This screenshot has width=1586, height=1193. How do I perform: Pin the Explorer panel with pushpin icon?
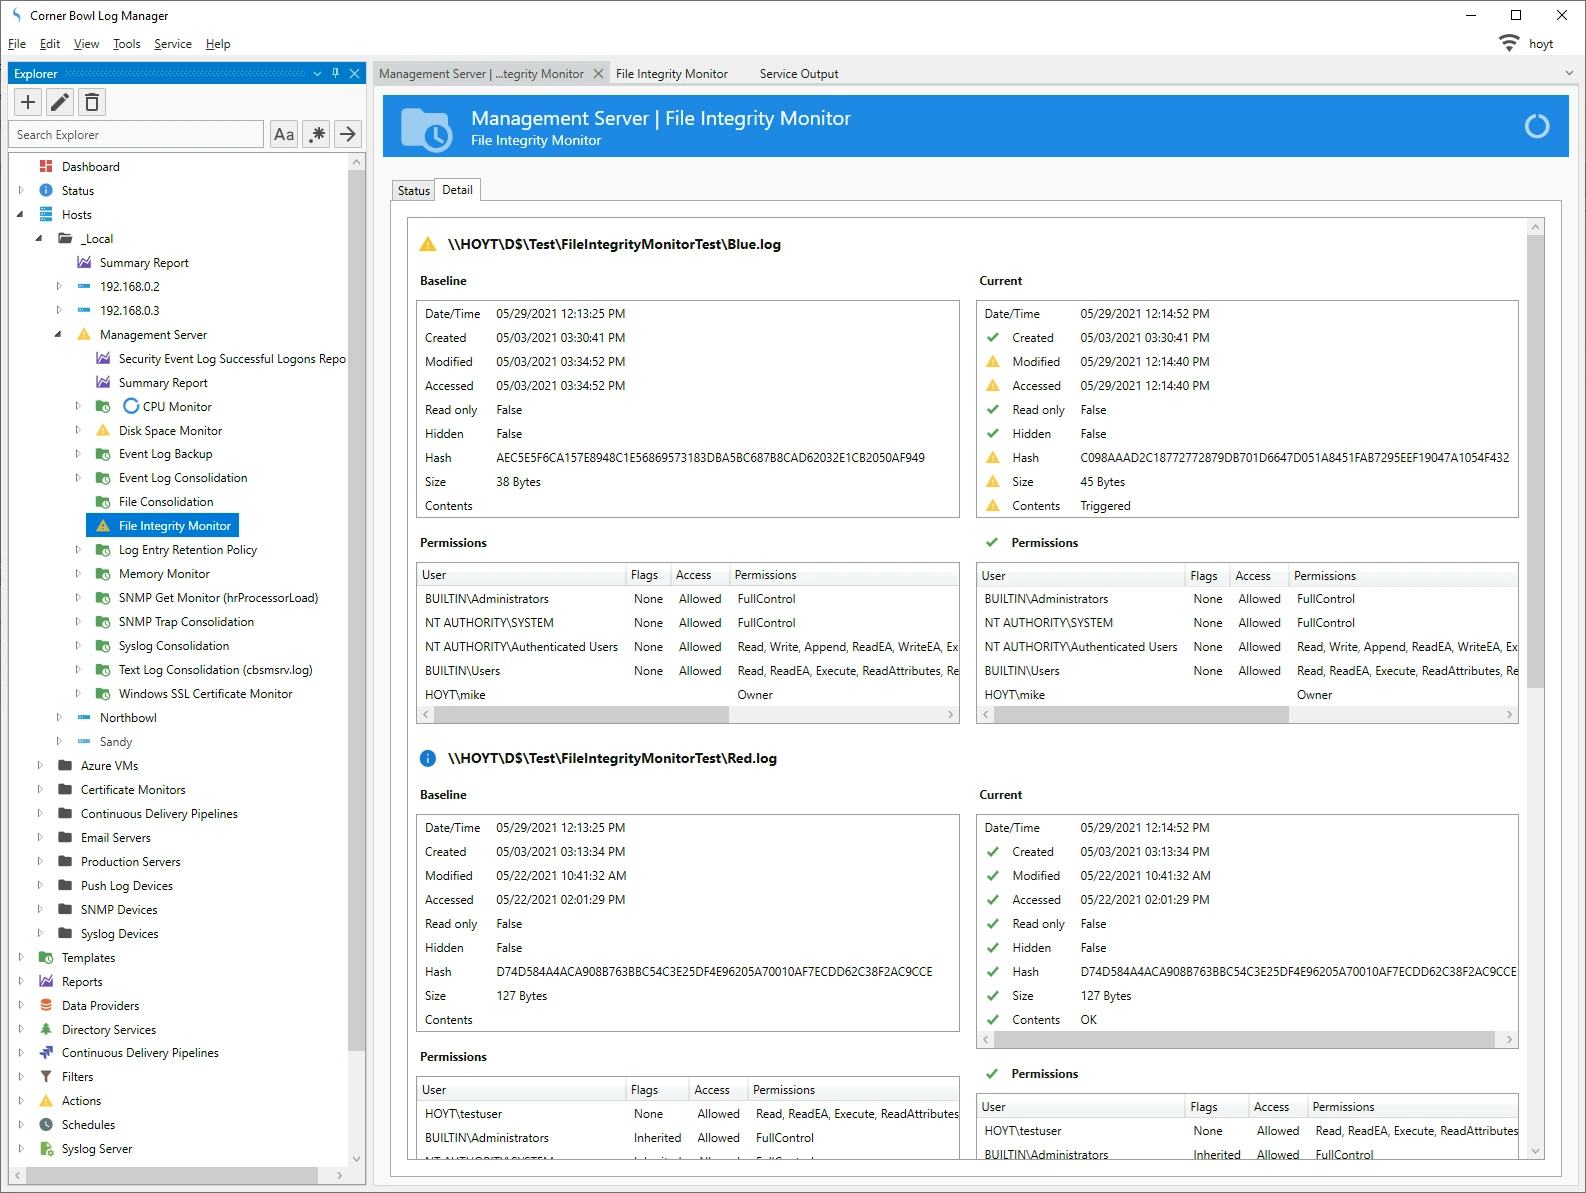[335, 73]
